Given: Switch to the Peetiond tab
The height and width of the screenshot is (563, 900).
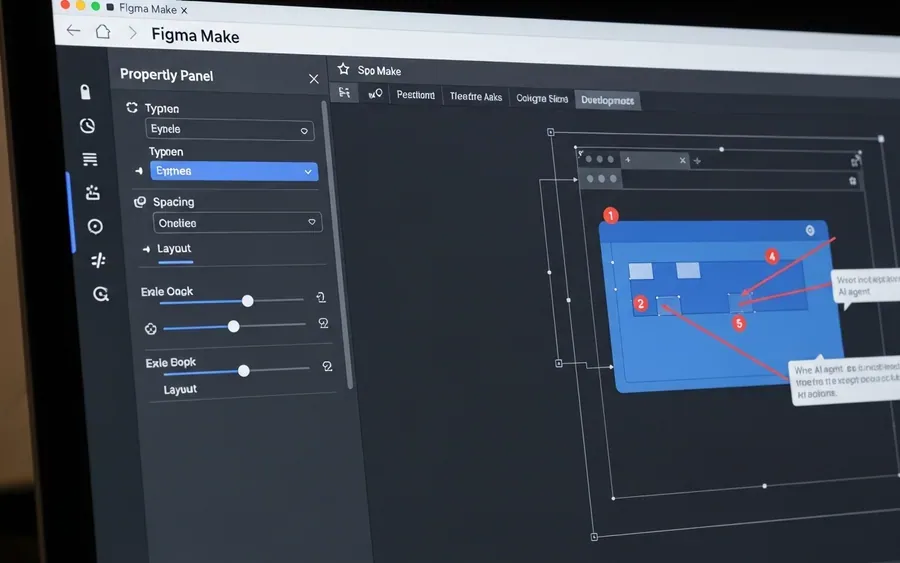Looking at the screenshot, I should pos(416,95).
